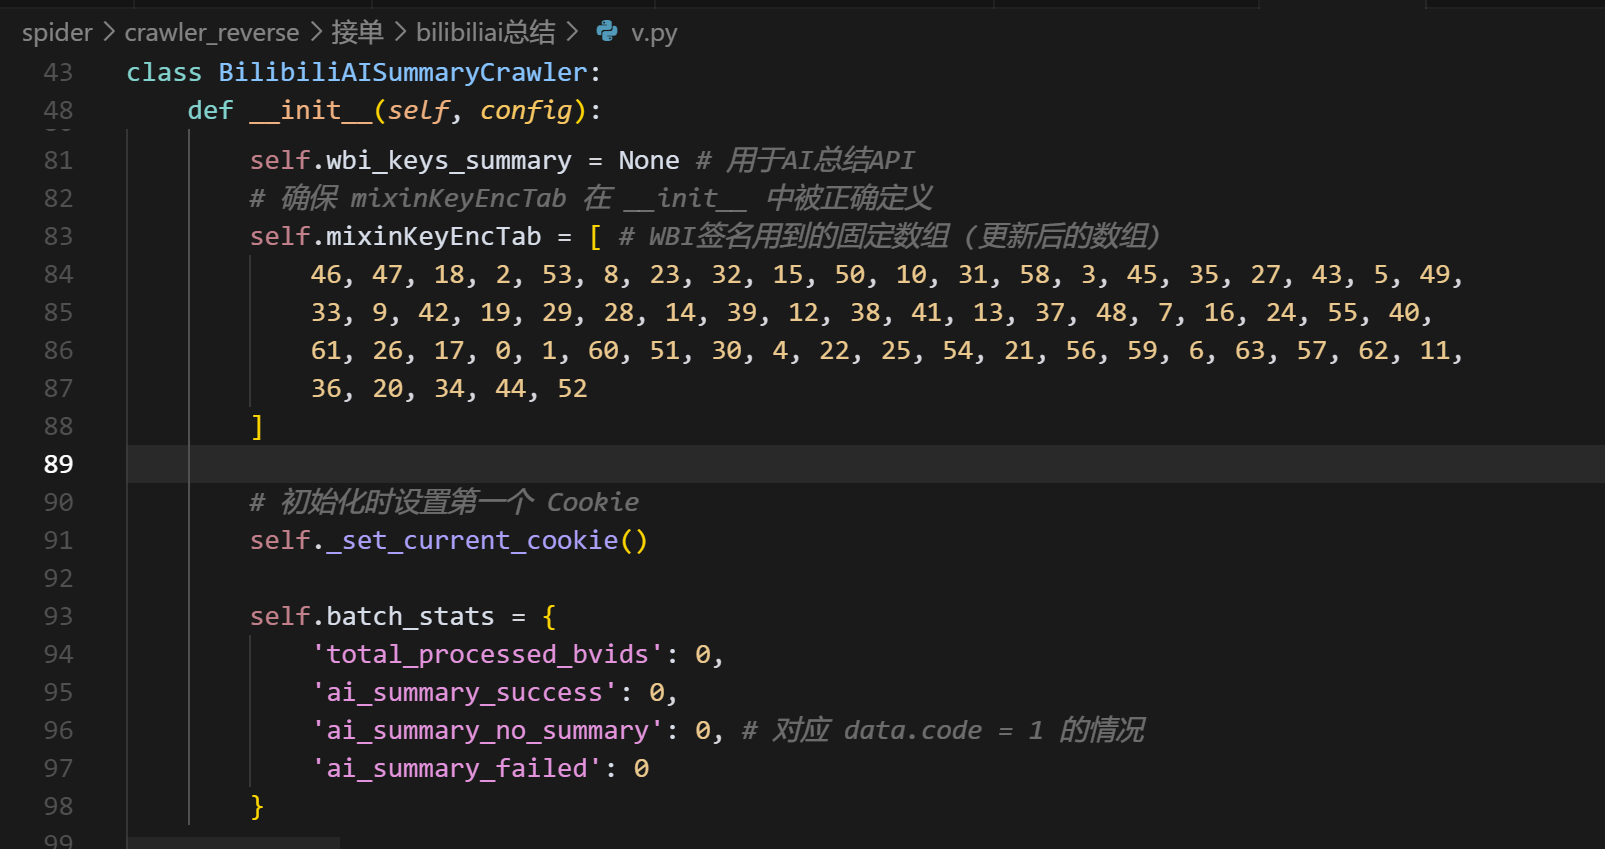Open the 'crawler_reverse' breadcrumb folder

click(x=212, y=33)
